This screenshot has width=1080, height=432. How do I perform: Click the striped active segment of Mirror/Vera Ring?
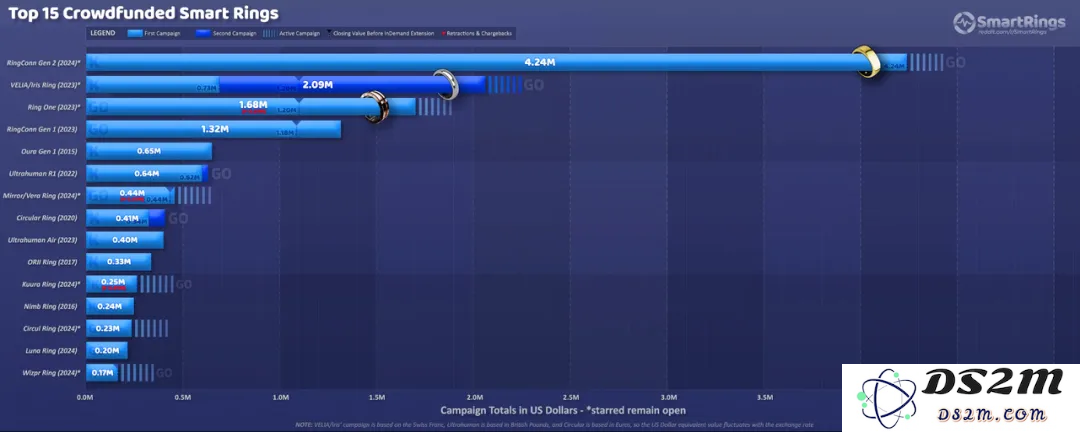click(x=194, y=196)
